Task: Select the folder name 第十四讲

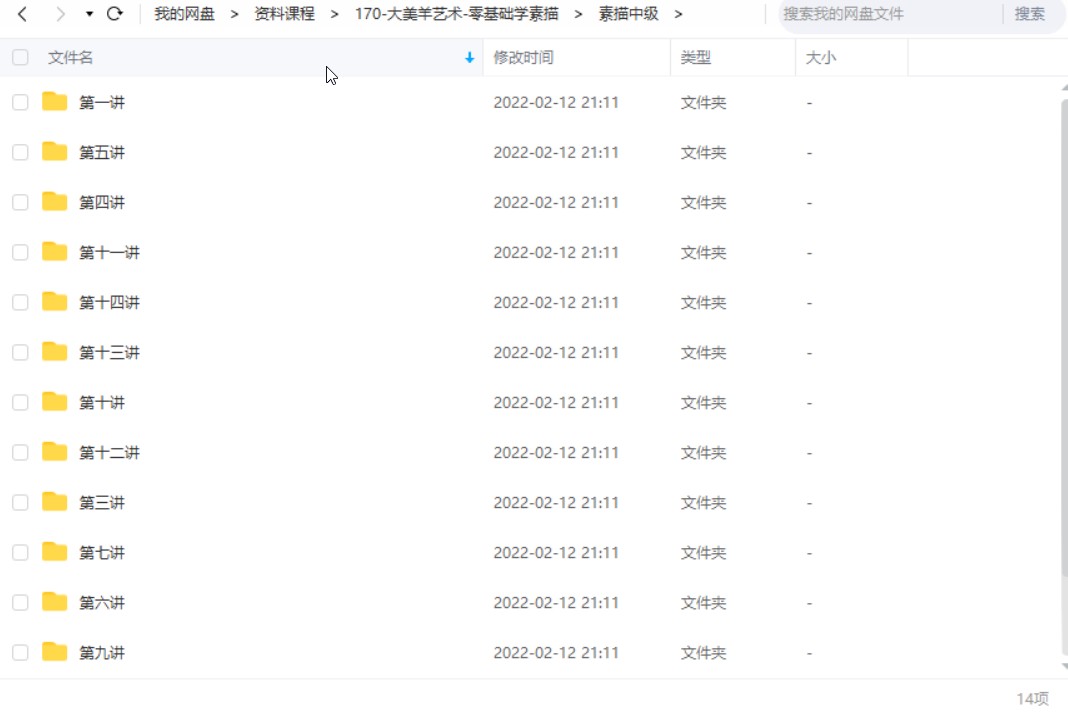Action: point(110,302)
